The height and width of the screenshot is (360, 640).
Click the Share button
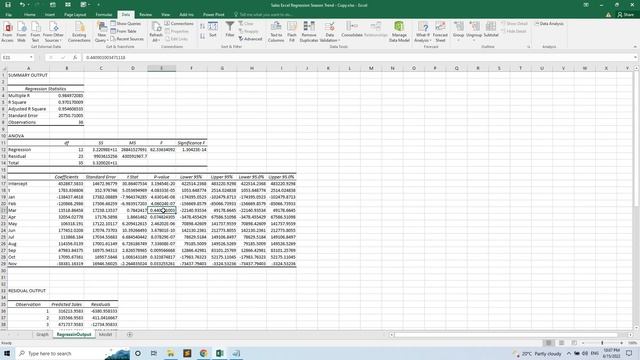[x=626, y=14]
